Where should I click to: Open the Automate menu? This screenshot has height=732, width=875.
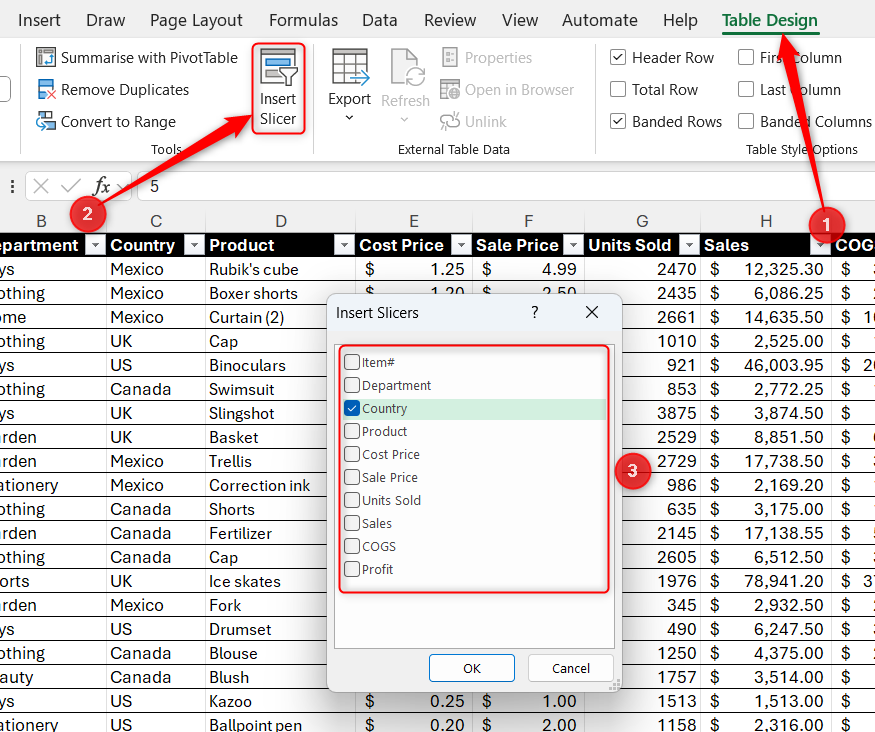599,20
